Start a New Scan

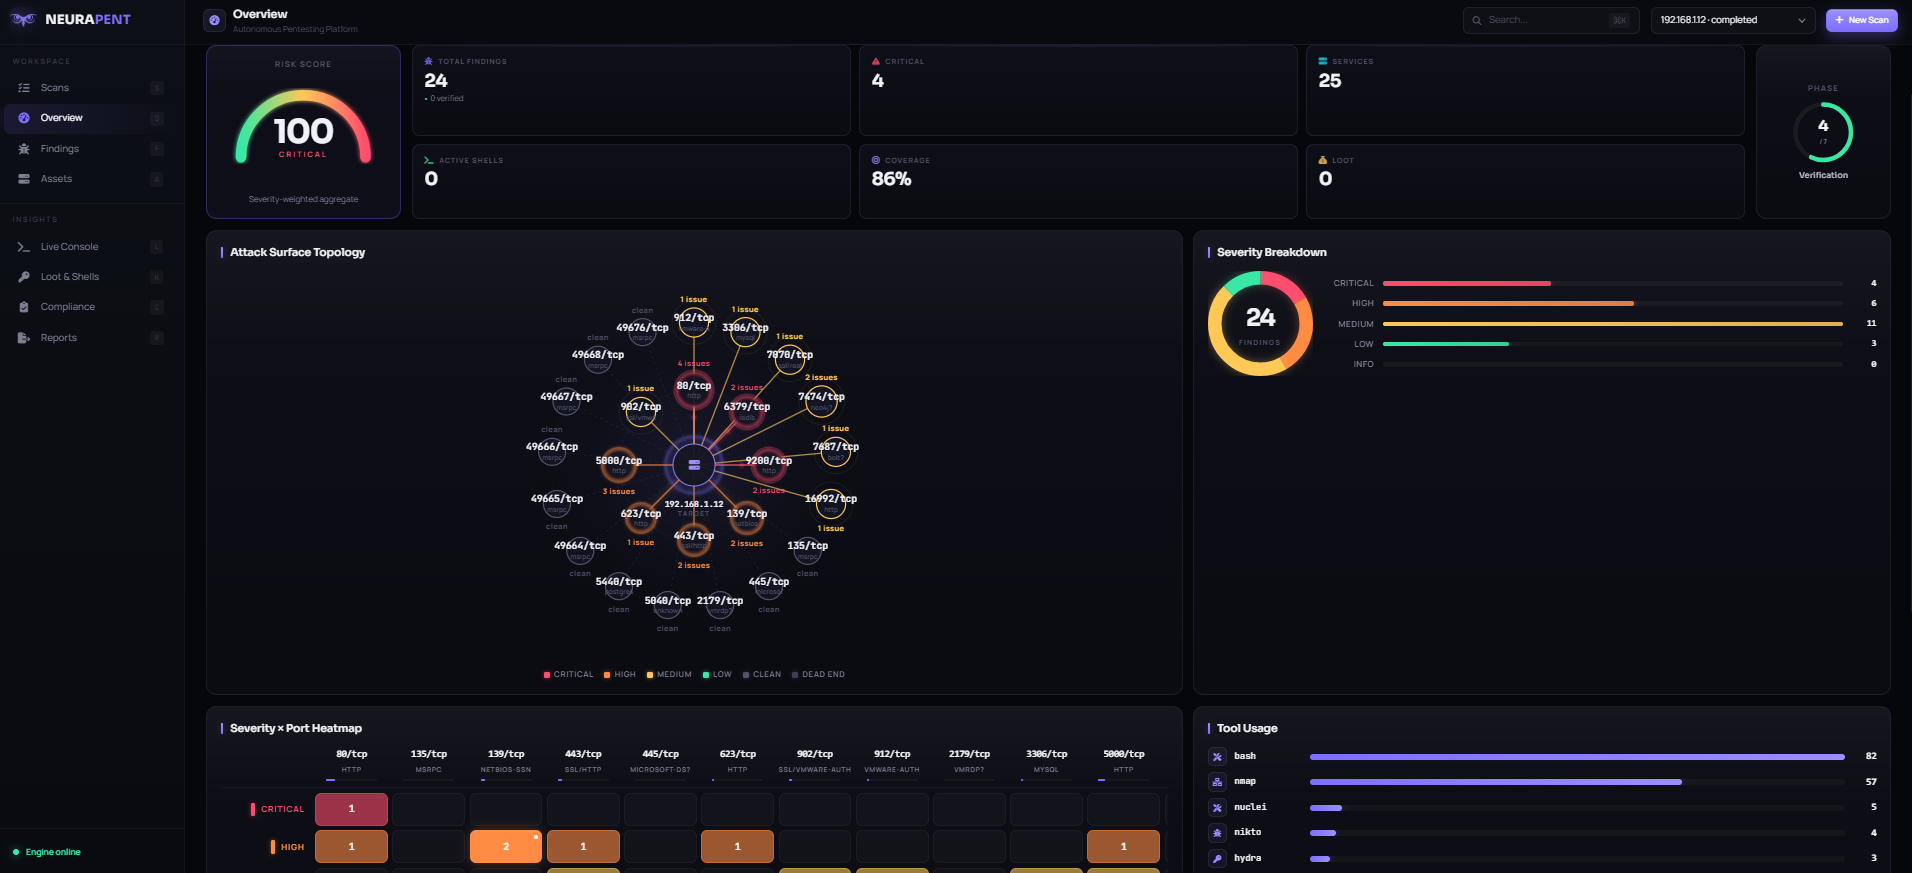coord(1861,20)
